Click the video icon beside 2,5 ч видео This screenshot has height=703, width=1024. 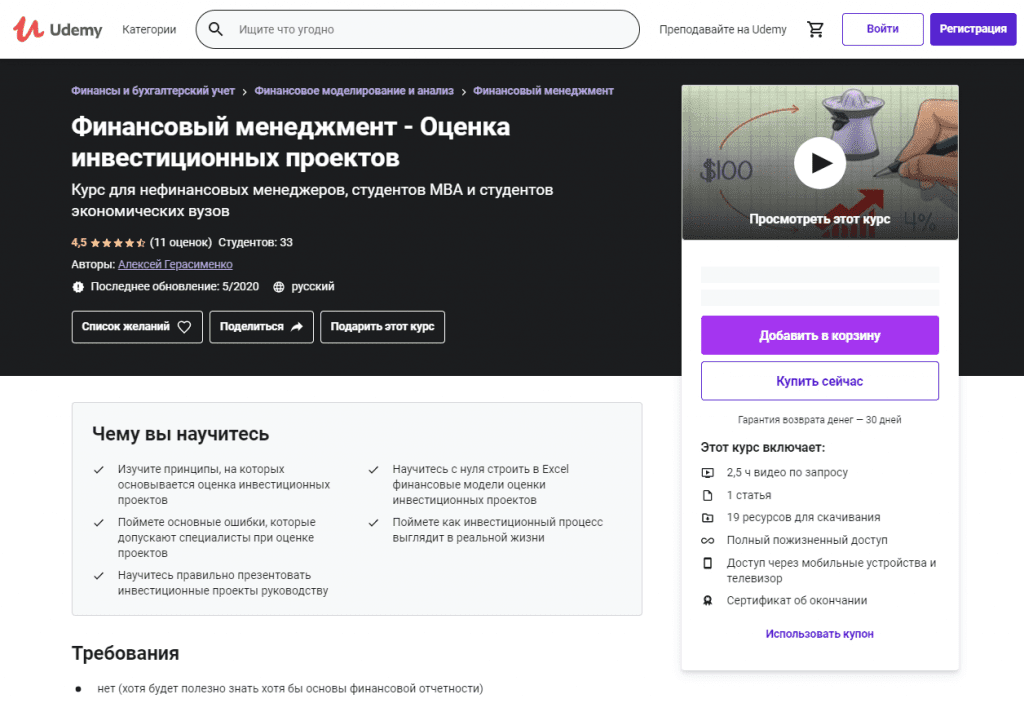point(707,472)
